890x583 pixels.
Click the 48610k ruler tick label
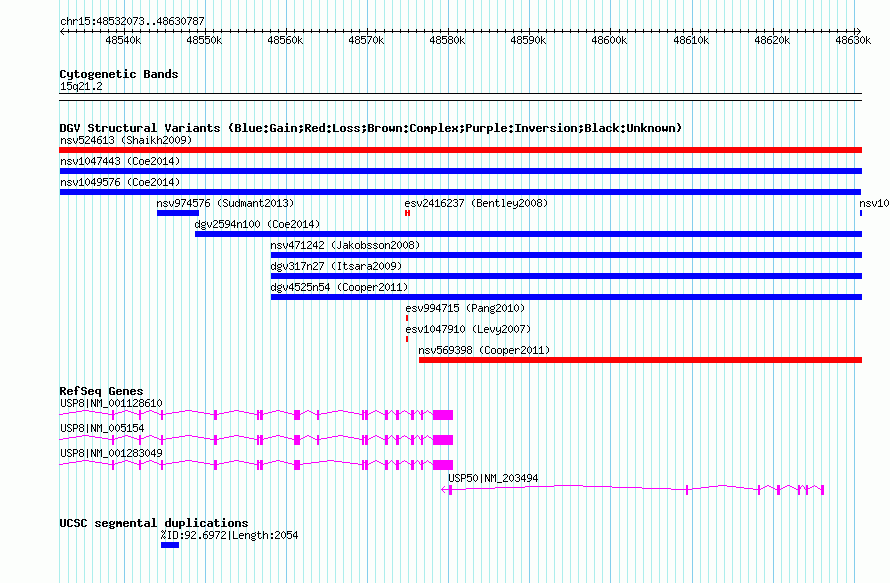pyautogui.click(x=691, y=40)
